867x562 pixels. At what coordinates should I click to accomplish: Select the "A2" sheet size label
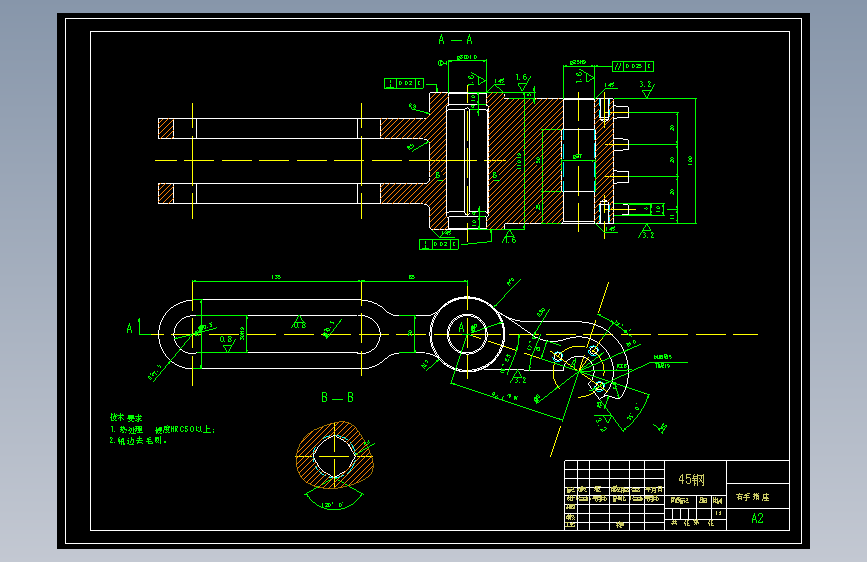758,518
